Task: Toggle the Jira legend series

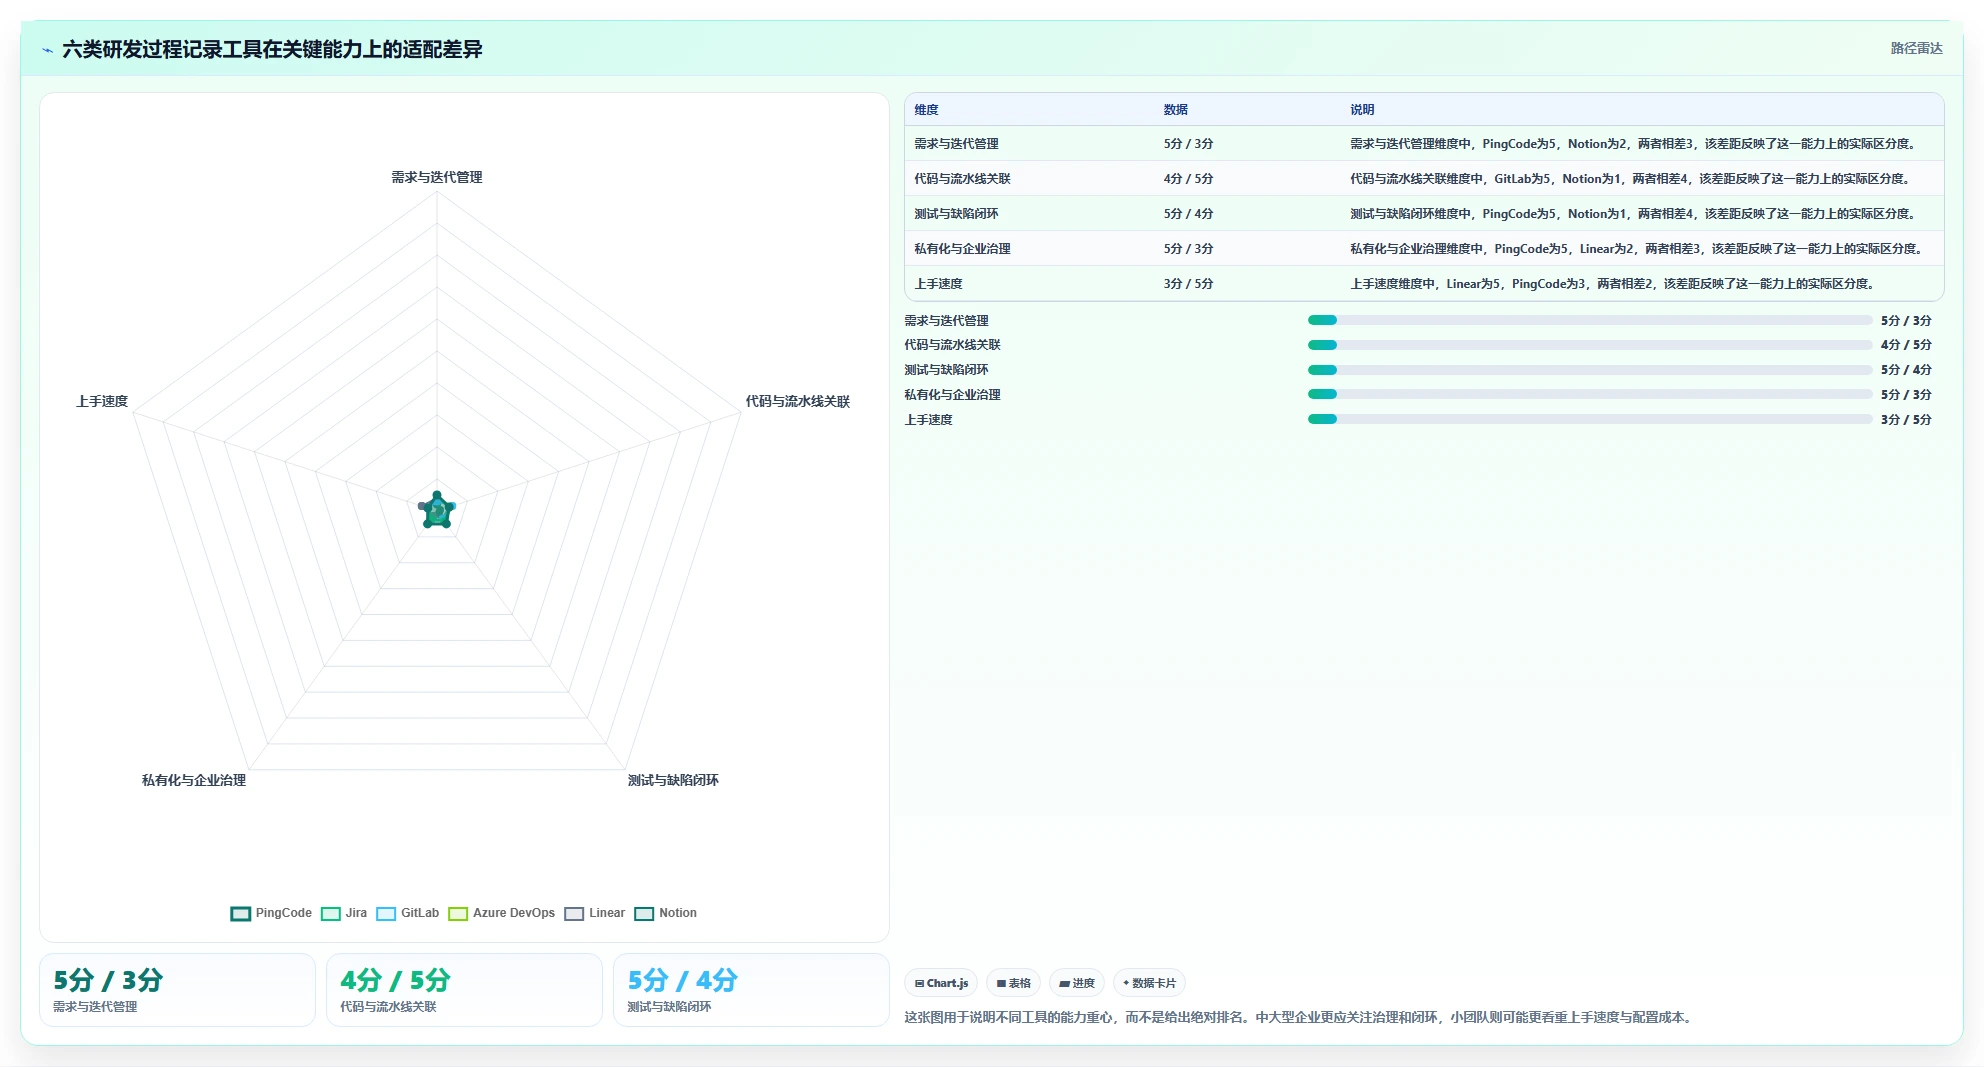Action: click(x=344, y=913)
